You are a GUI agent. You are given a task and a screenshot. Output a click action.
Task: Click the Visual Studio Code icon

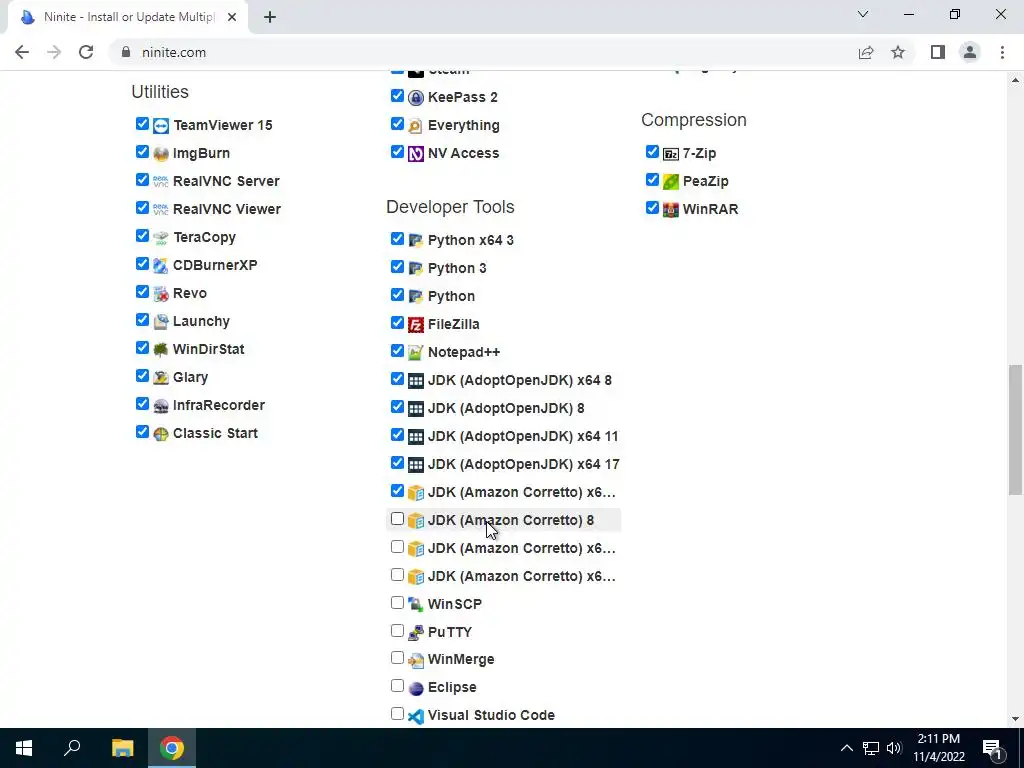[416, 716]
